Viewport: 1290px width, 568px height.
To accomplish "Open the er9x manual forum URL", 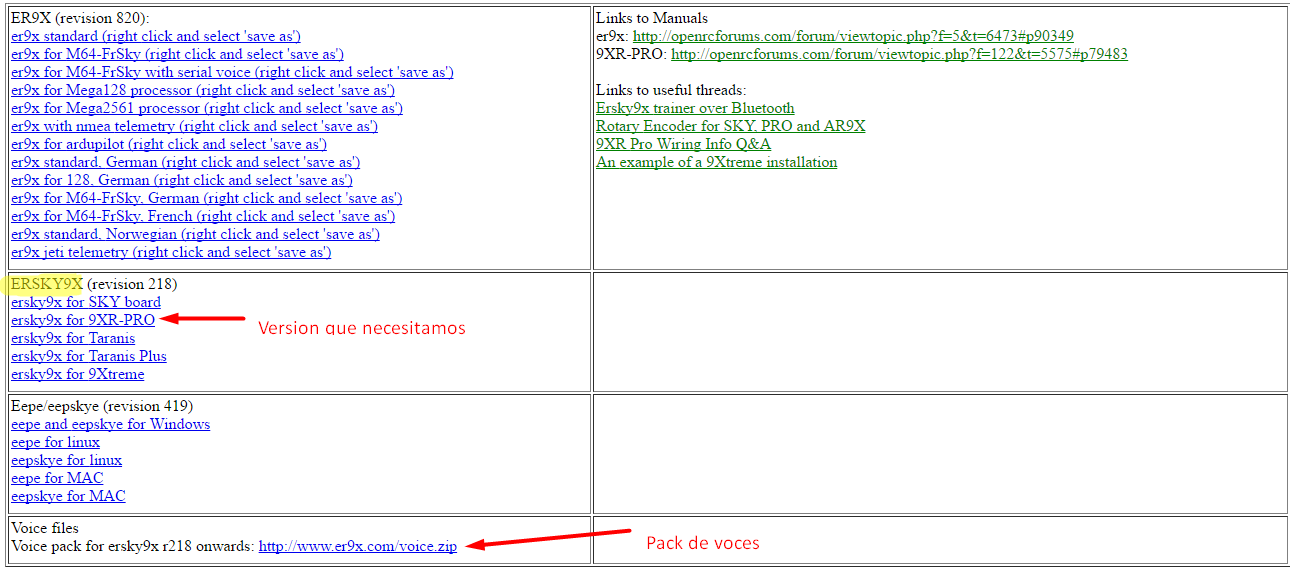I will tap(853, 36).
